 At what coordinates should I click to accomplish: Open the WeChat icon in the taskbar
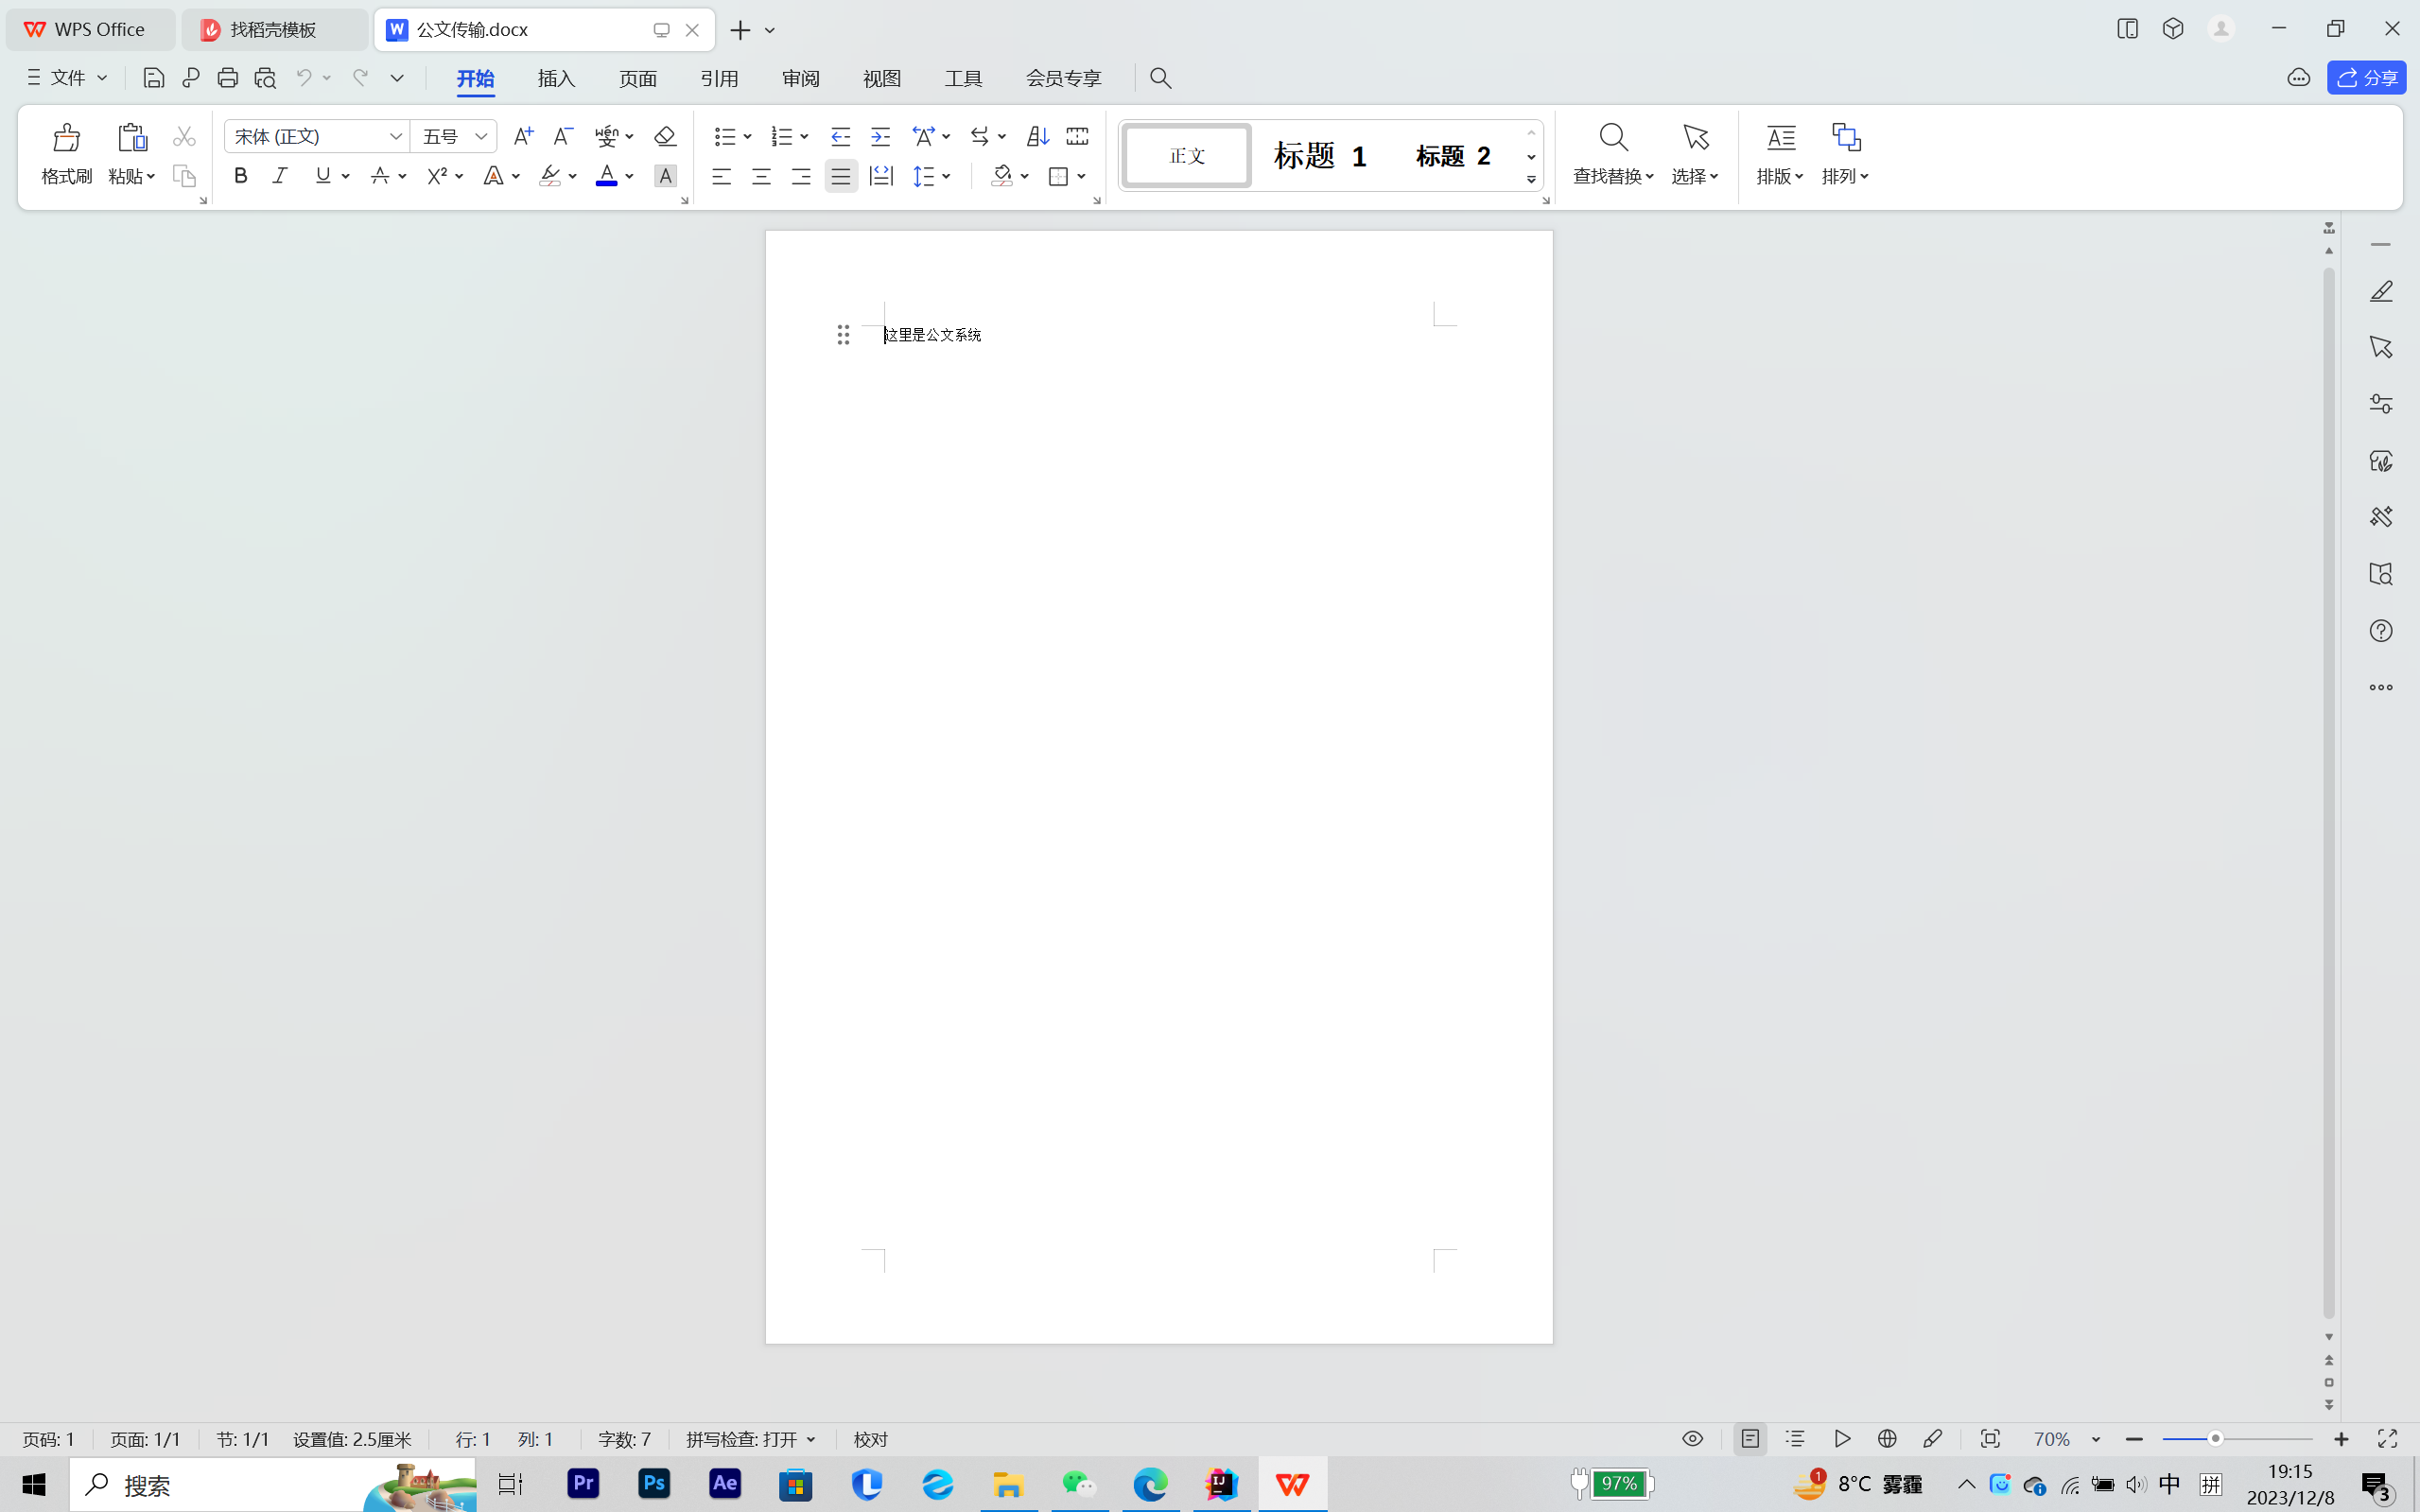coord(1079,1485)
